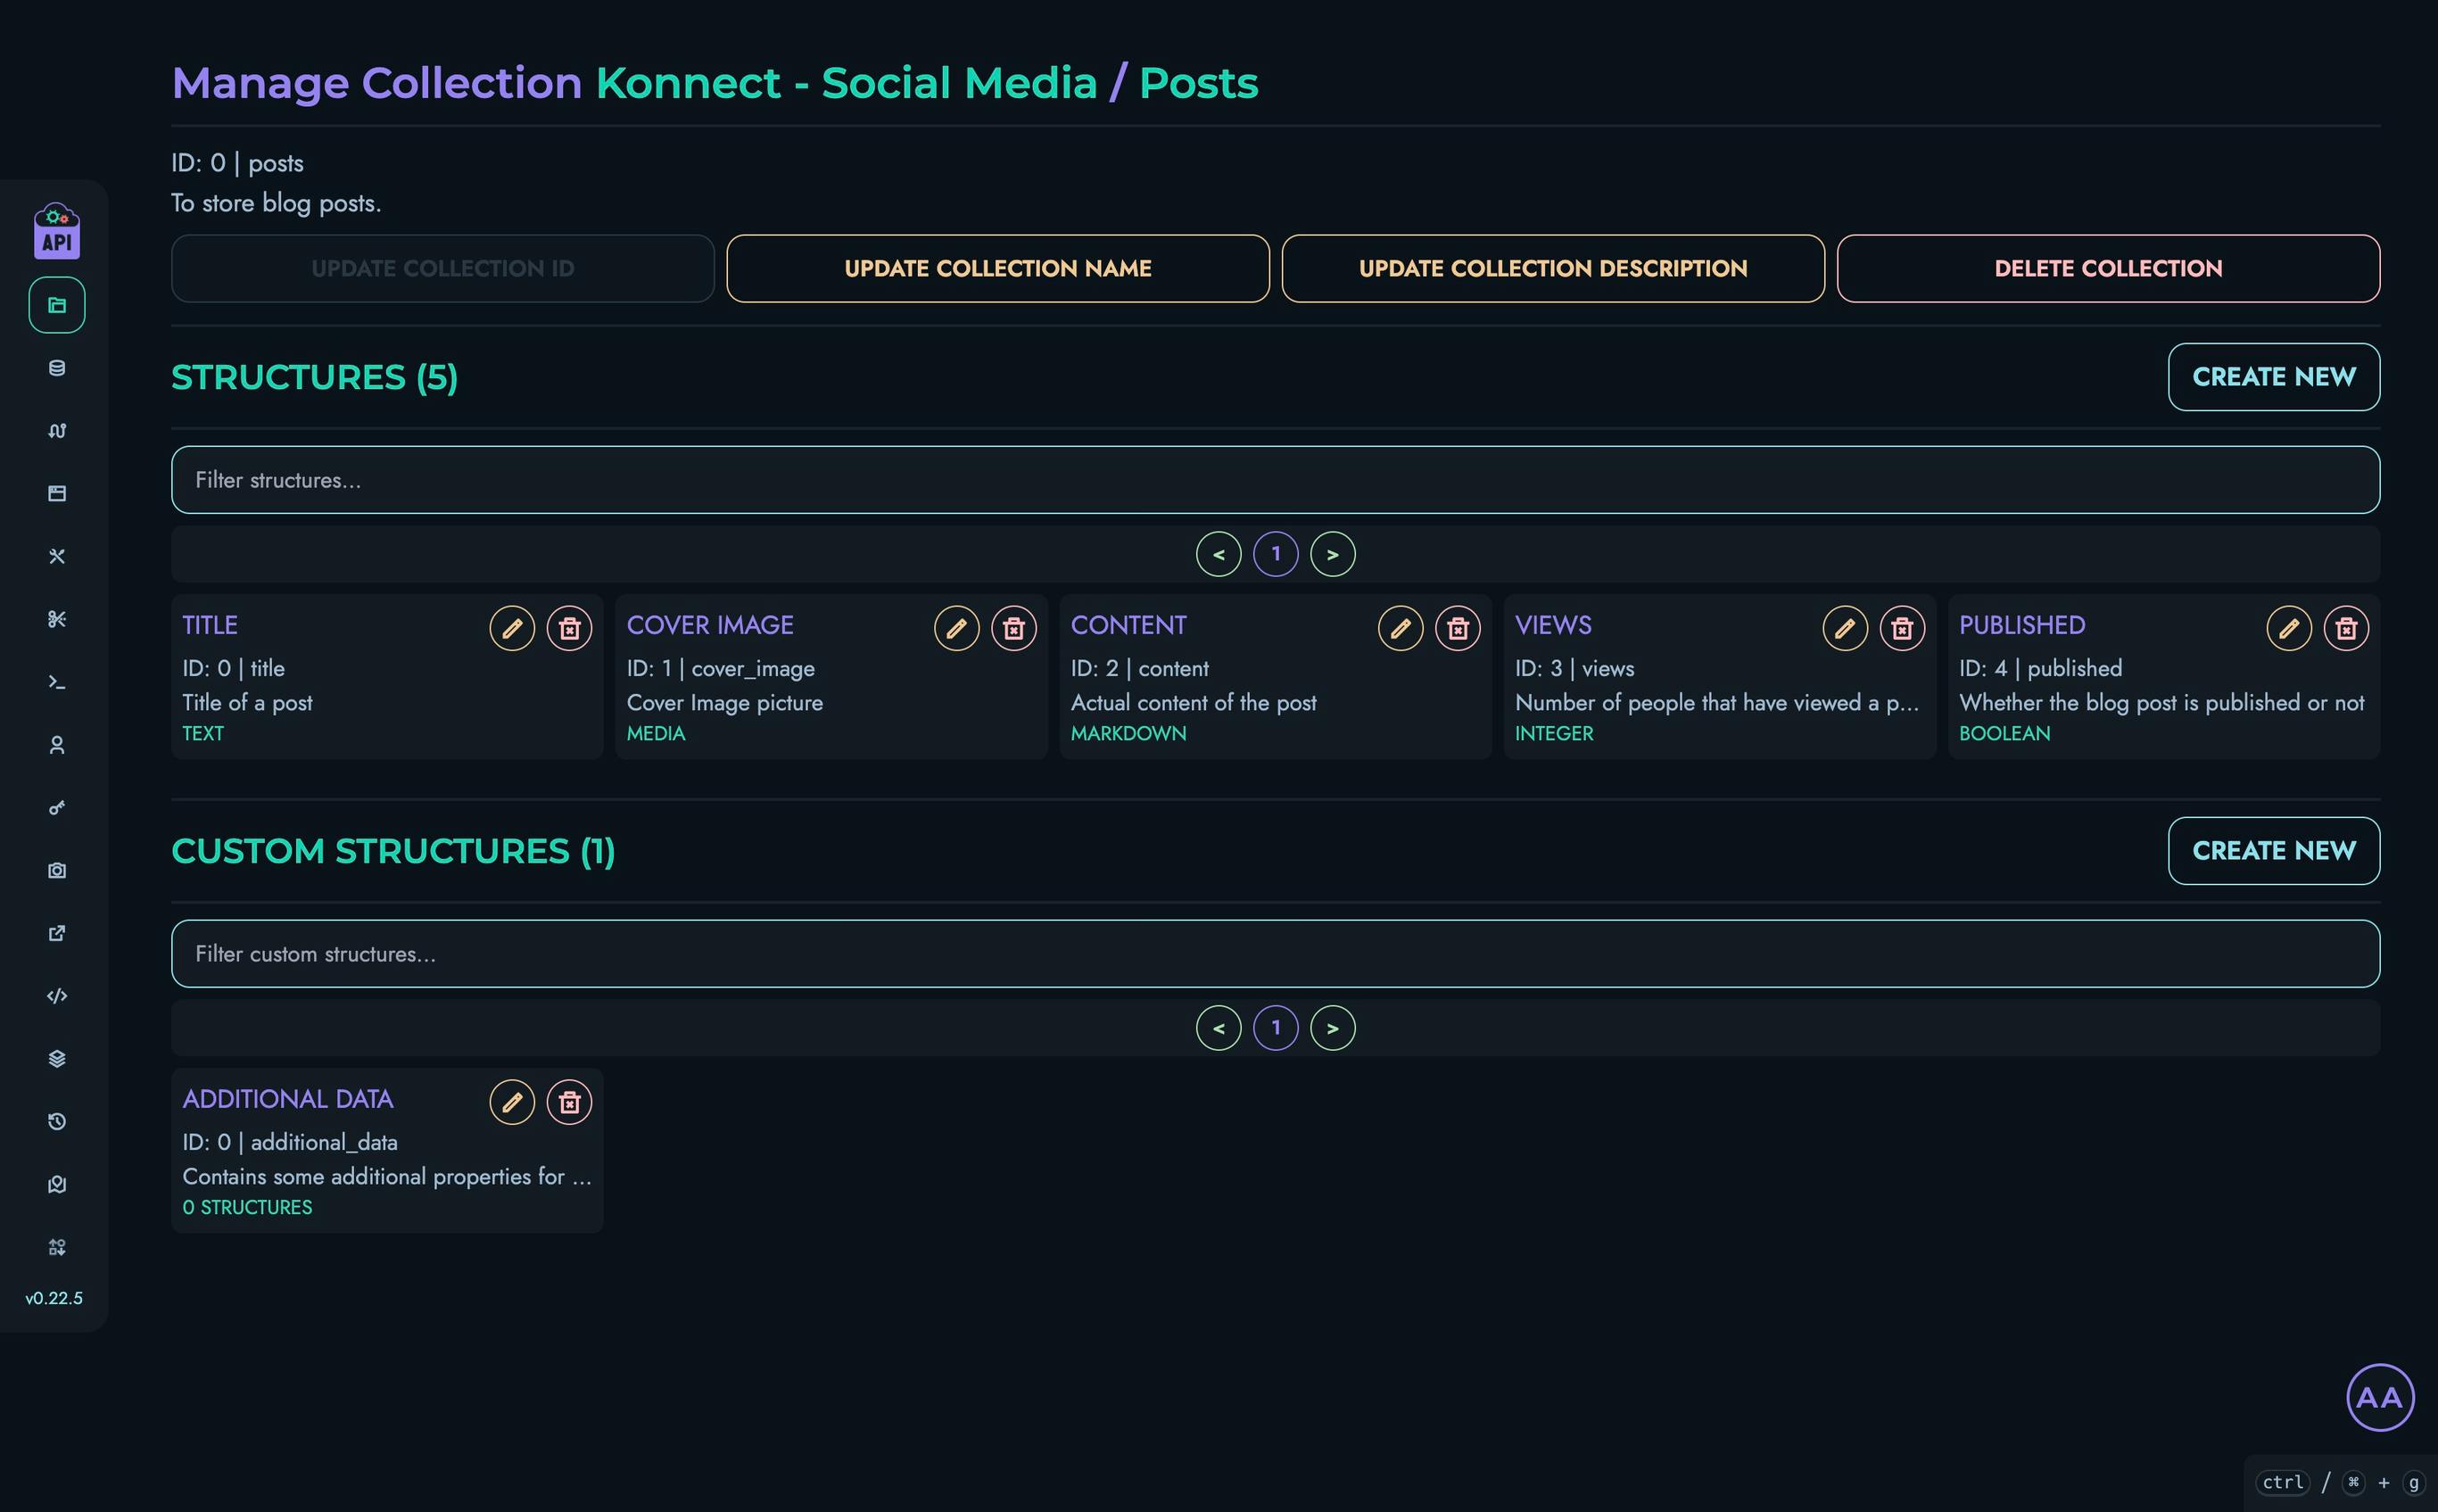Go to next custom structures page

coord(1332,1028)
